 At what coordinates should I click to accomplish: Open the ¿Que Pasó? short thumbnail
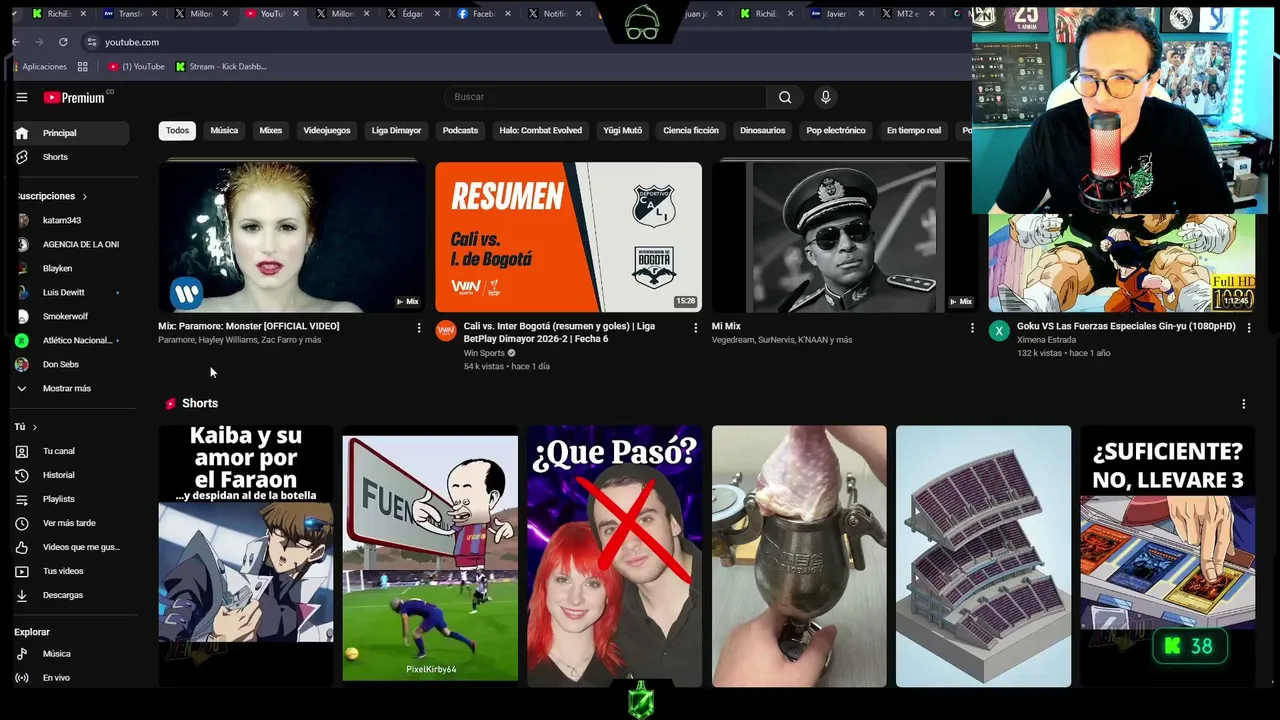pos(614,556)
